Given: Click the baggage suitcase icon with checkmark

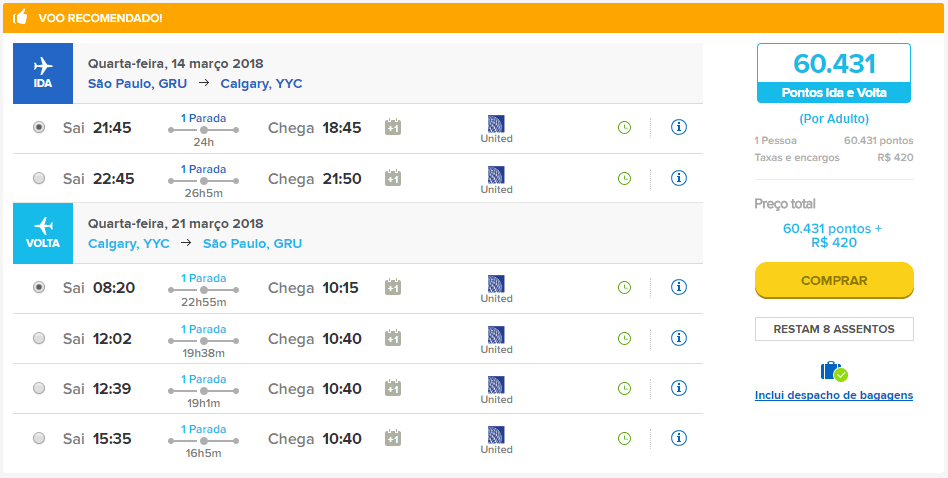Looking at the screenshot, I should [x=834, y=371].
